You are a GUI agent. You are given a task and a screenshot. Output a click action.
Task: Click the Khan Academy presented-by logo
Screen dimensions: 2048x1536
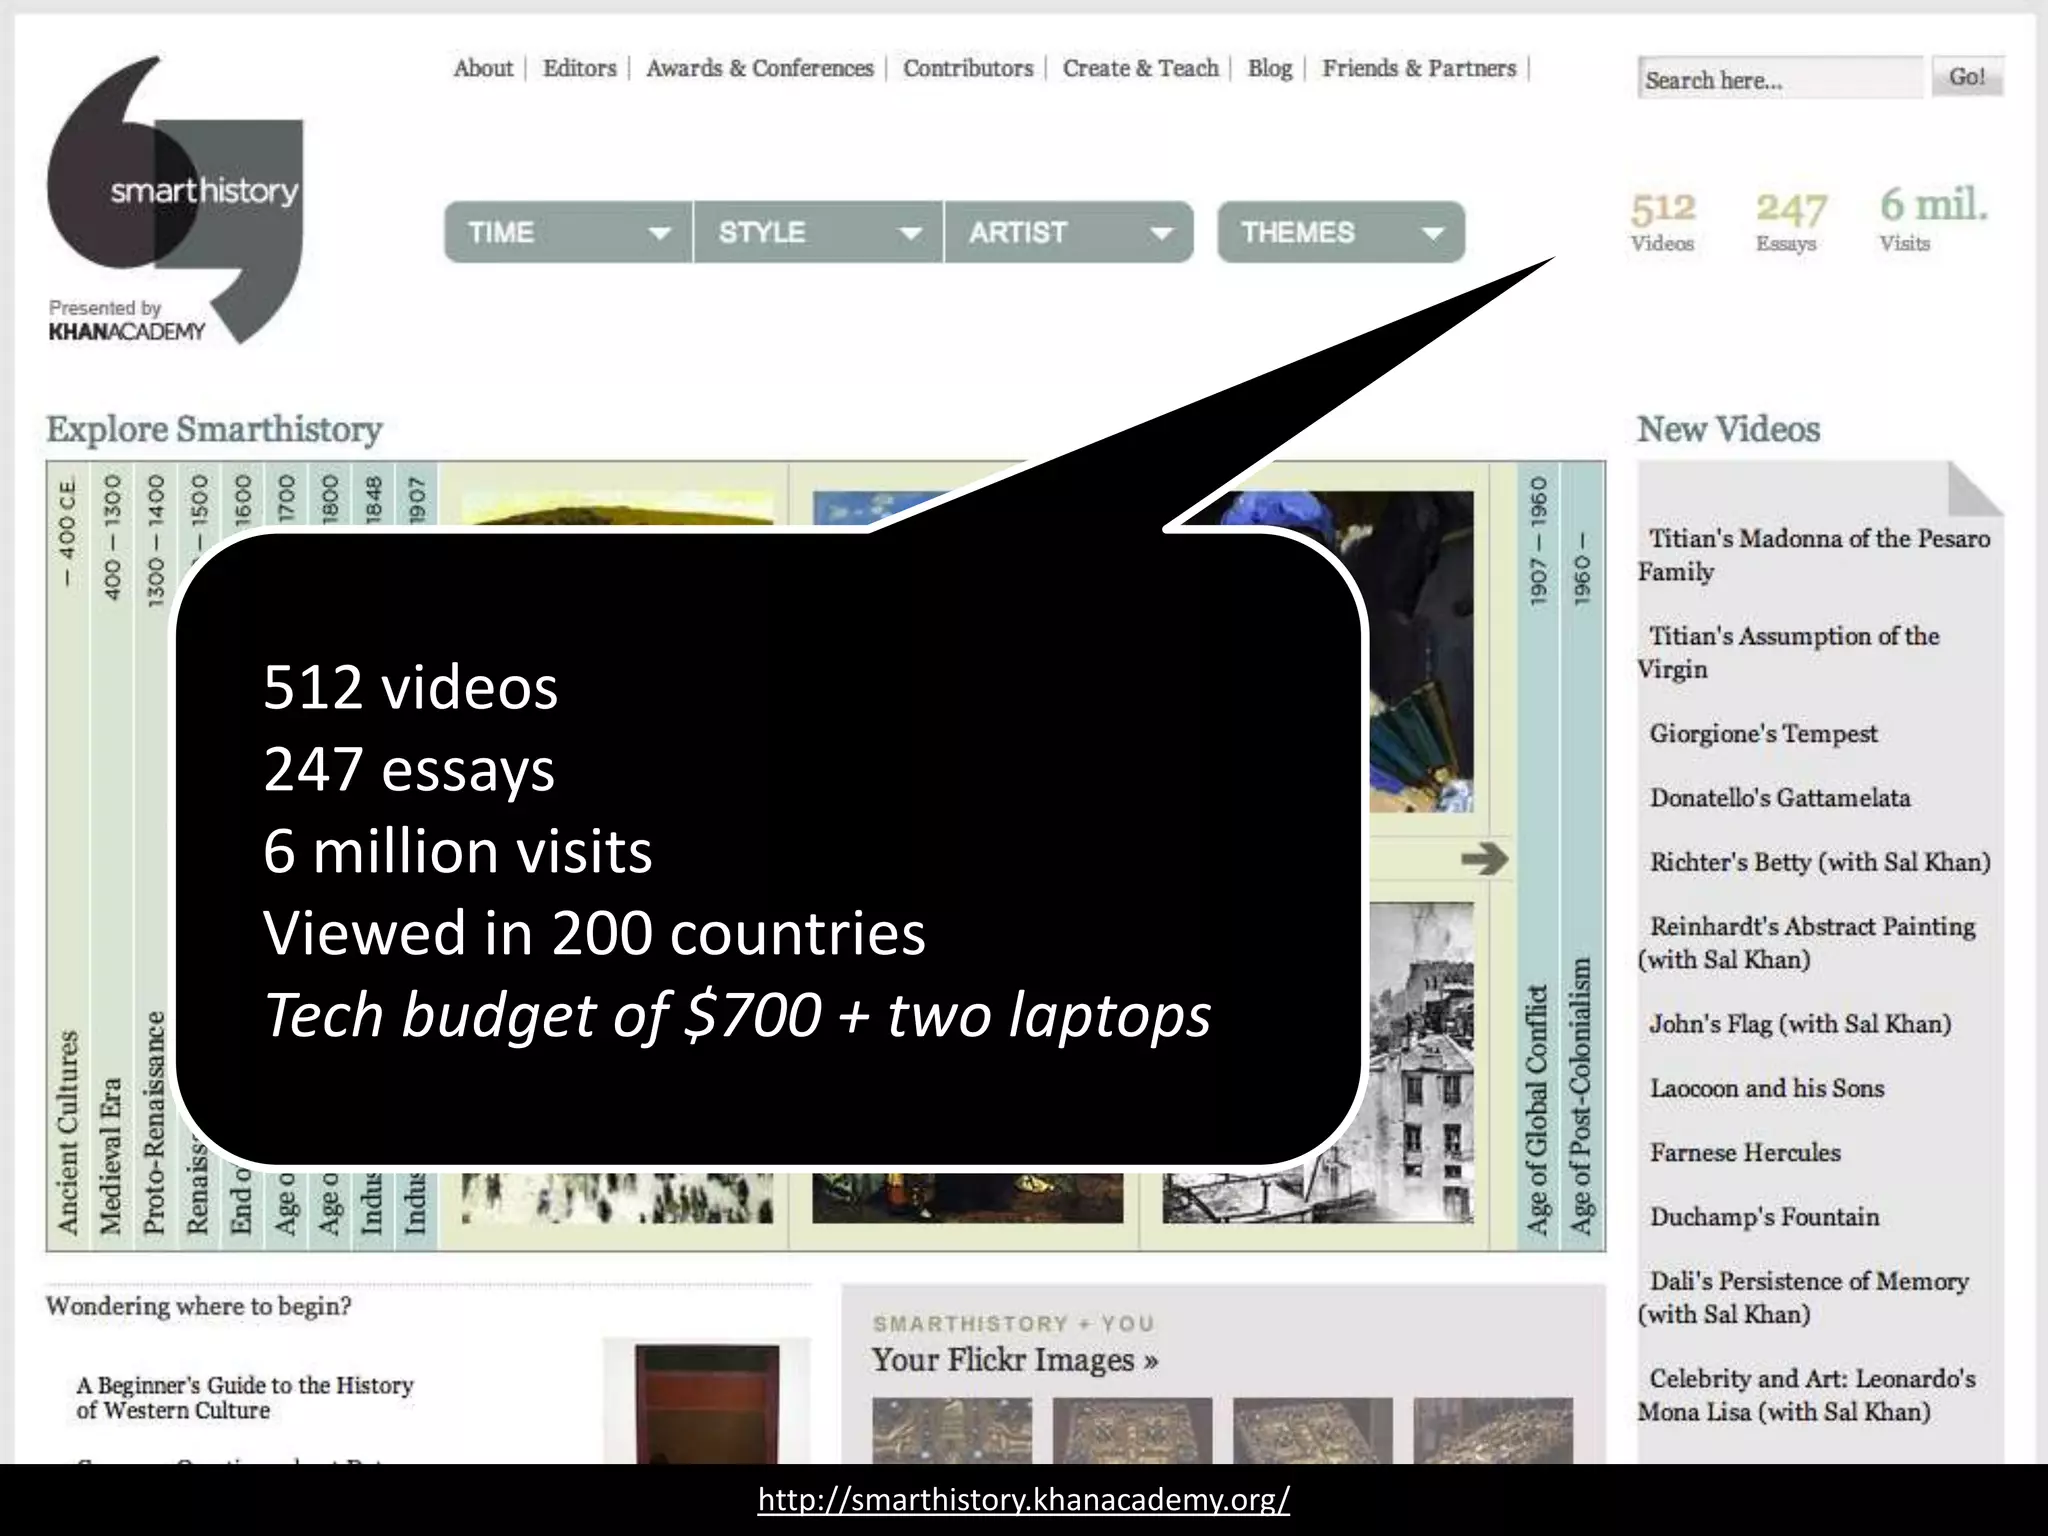coord(126,321)
